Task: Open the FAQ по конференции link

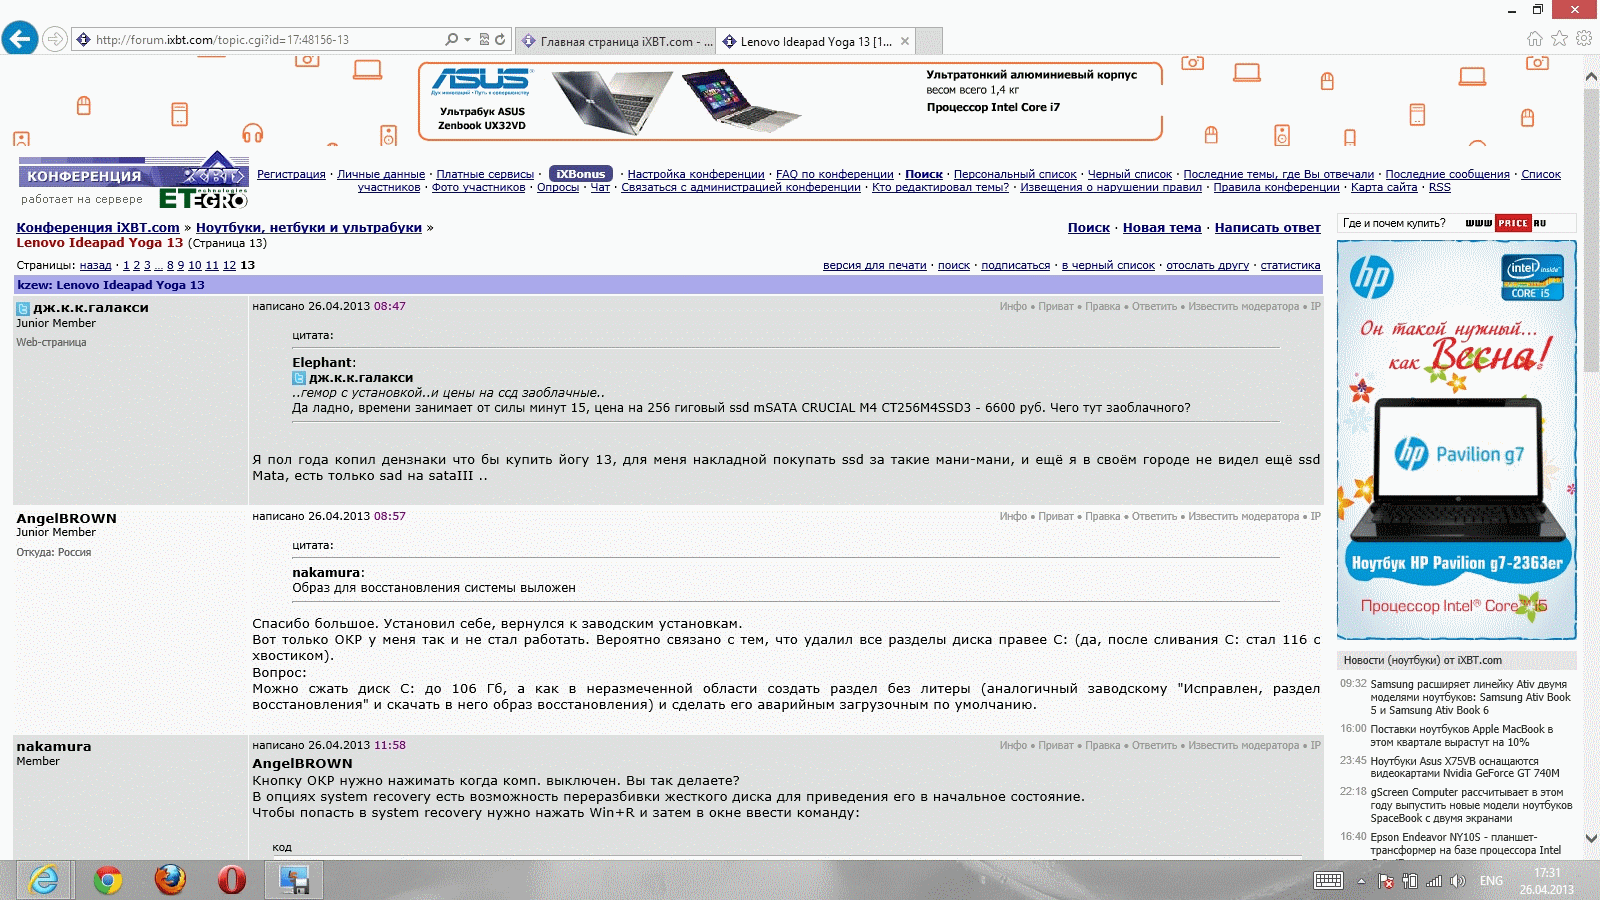Action: (835, 174)
